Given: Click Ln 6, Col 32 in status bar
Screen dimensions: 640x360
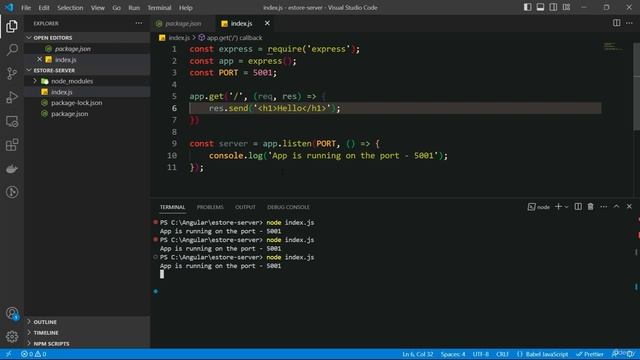Looking at the screenshot, I should [417, 354].
